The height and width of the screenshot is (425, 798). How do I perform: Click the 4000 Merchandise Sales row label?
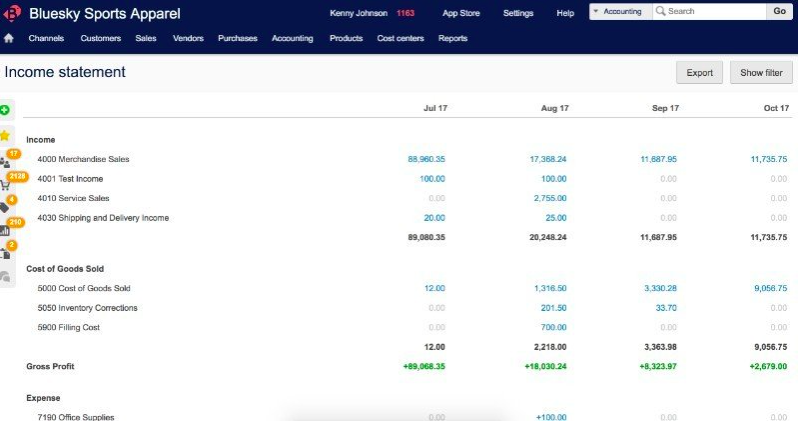[83, 159]
